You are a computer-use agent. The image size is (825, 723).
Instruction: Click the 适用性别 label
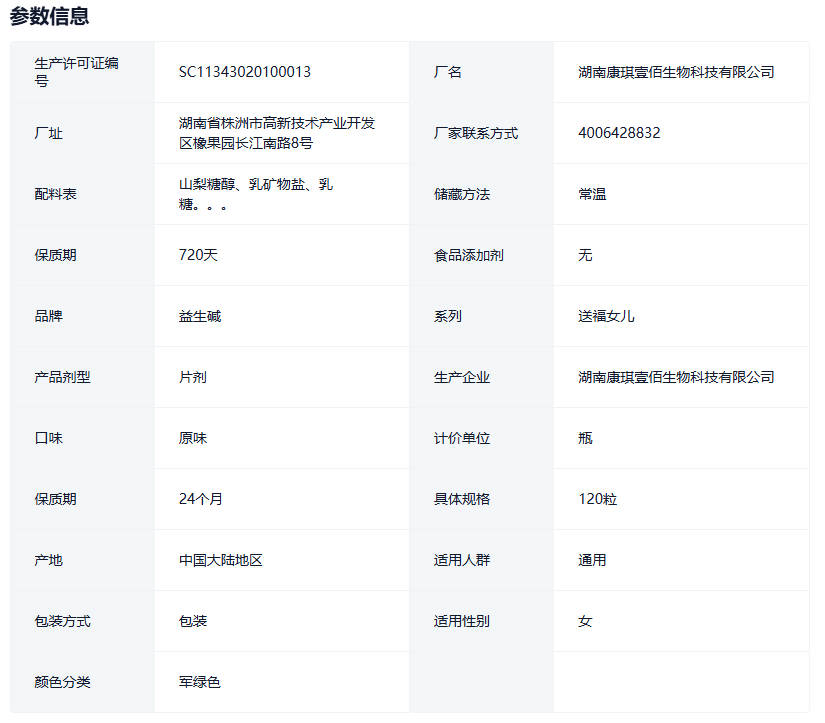(x=461, y=621)
